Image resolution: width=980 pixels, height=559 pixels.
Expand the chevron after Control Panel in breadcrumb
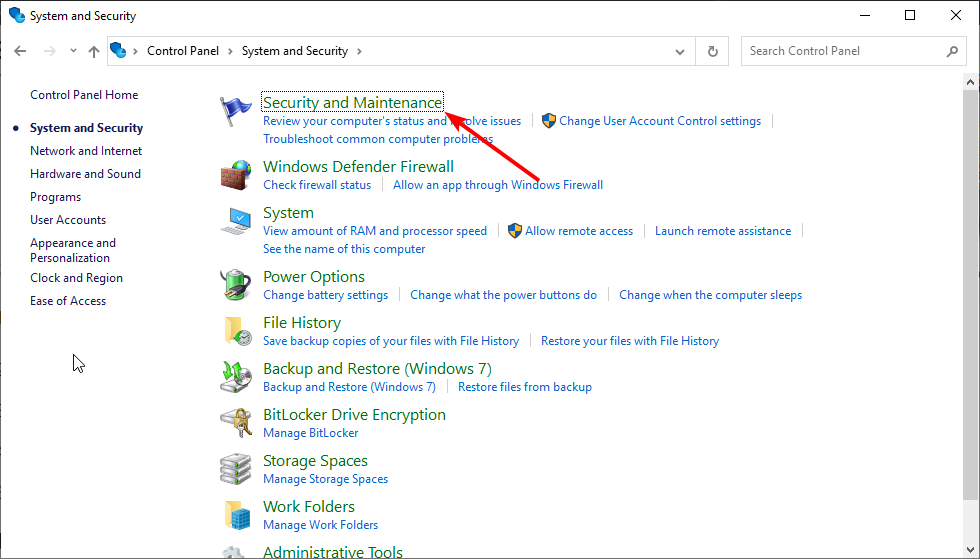click(x=230, y=51)
